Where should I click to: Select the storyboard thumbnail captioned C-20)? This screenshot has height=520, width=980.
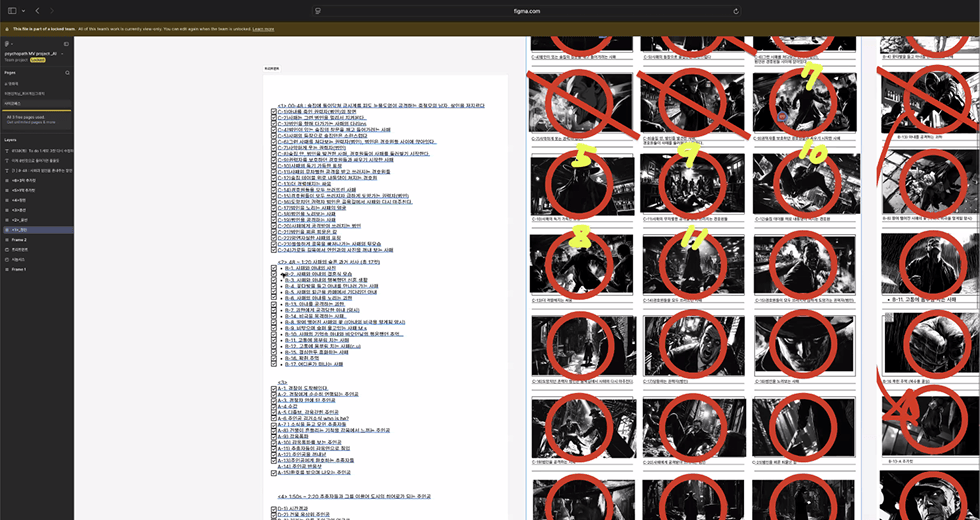click(694, 427)
